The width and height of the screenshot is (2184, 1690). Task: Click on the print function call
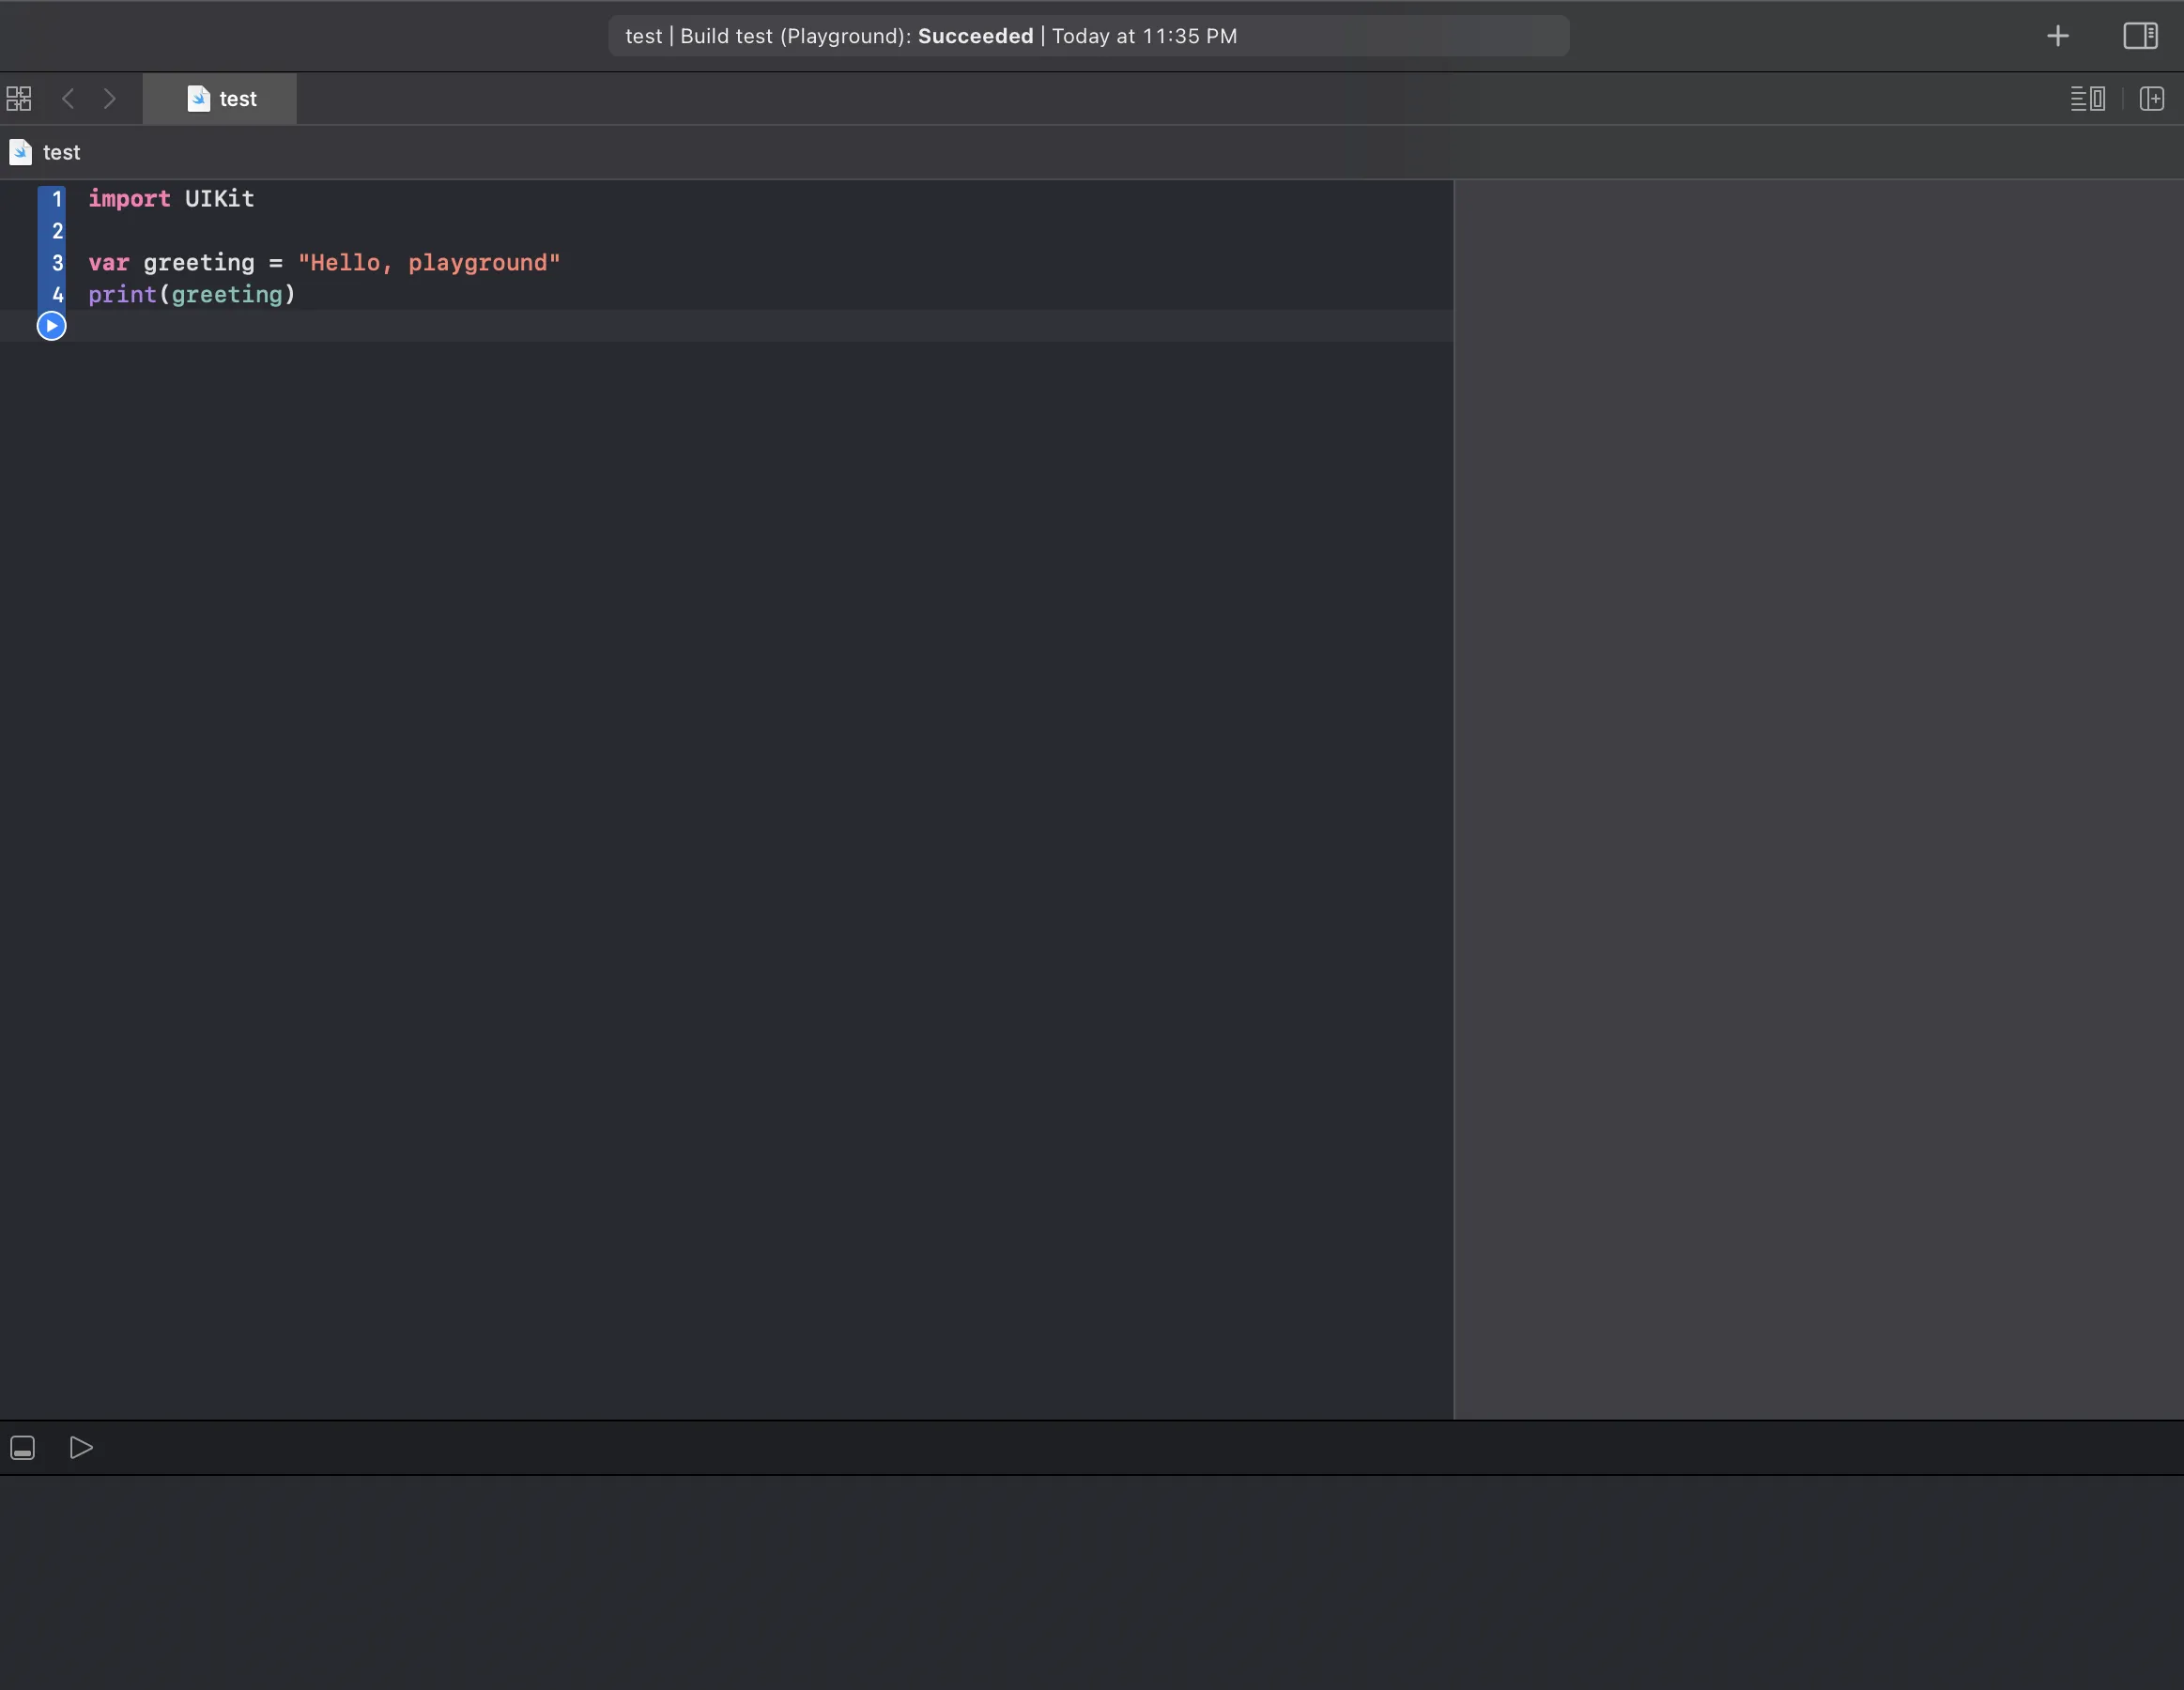(122, 295)
